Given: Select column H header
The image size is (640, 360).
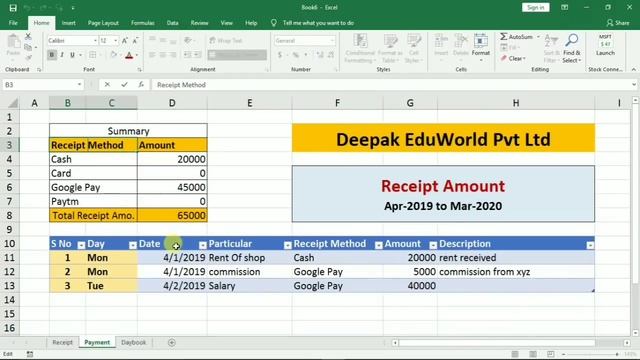Looking at the screenshot, I should (x=516, y=103).
